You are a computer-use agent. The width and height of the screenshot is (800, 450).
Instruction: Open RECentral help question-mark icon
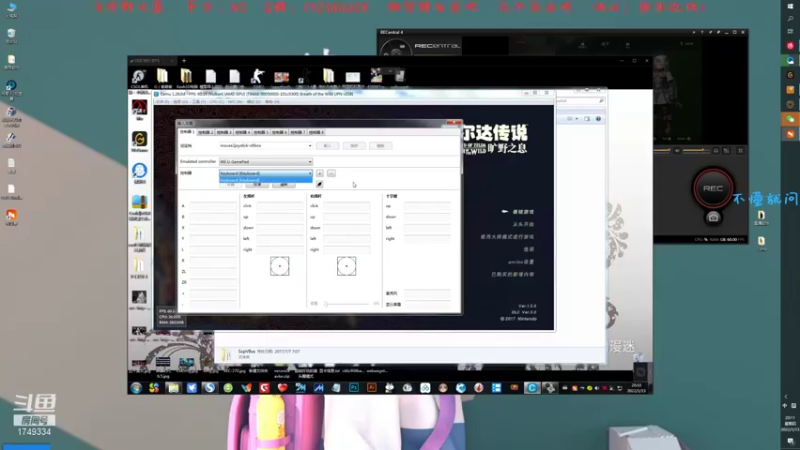click(x=702, y=32)
